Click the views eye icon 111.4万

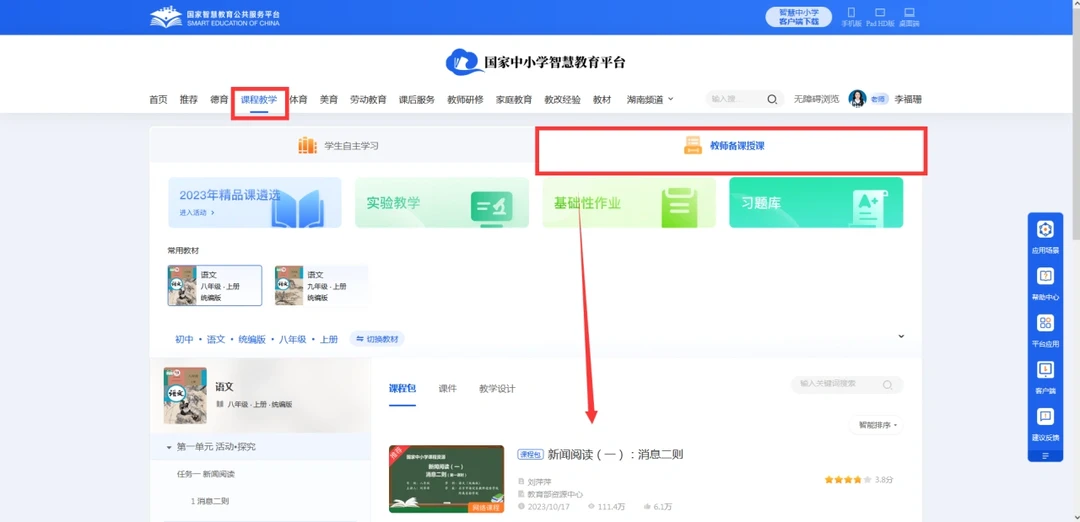click(591, 506)
